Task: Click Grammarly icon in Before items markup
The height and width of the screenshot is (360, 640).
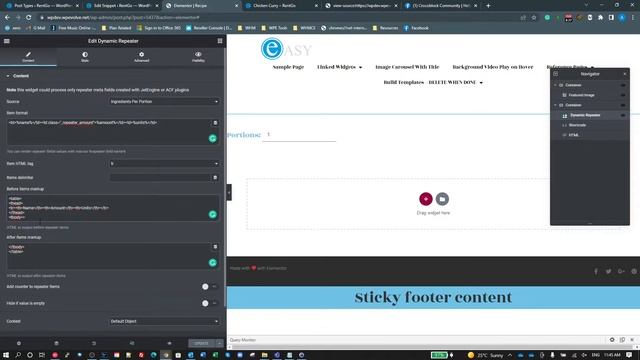Action: 213,214
